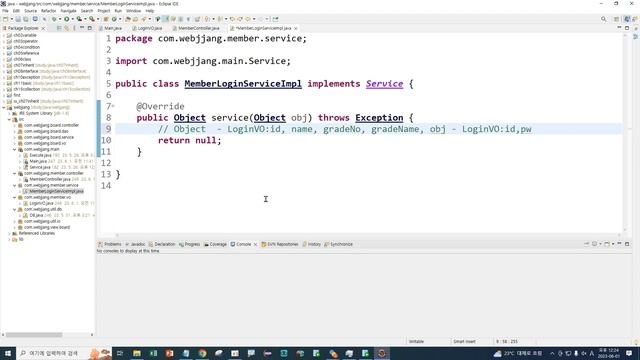
Task: Collapse the com.webjjang.main package
Action: pos(15,149)
